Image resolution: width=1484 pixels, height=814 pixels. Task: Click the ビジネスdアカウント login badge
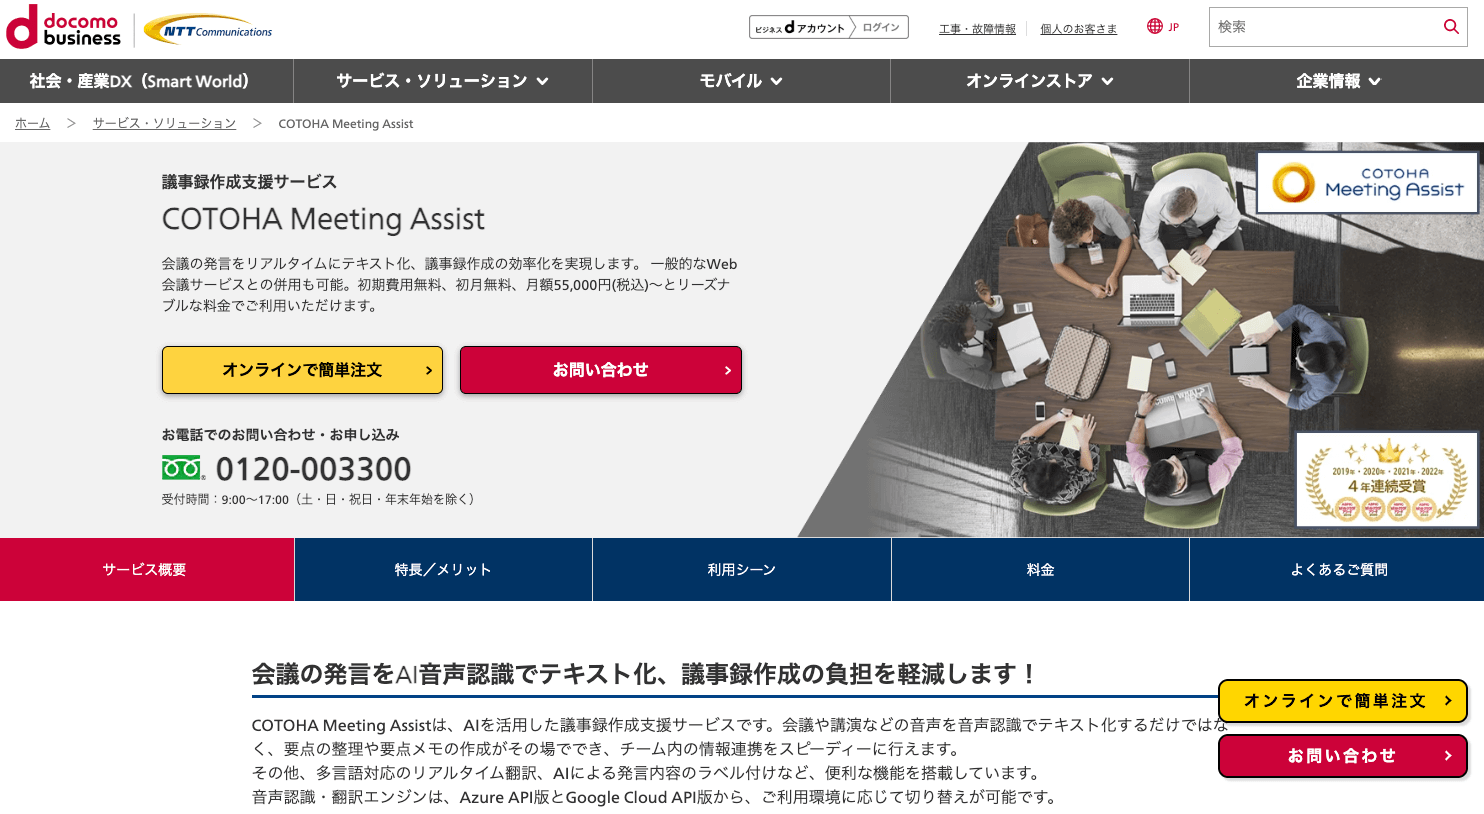[x=828, y=27]
